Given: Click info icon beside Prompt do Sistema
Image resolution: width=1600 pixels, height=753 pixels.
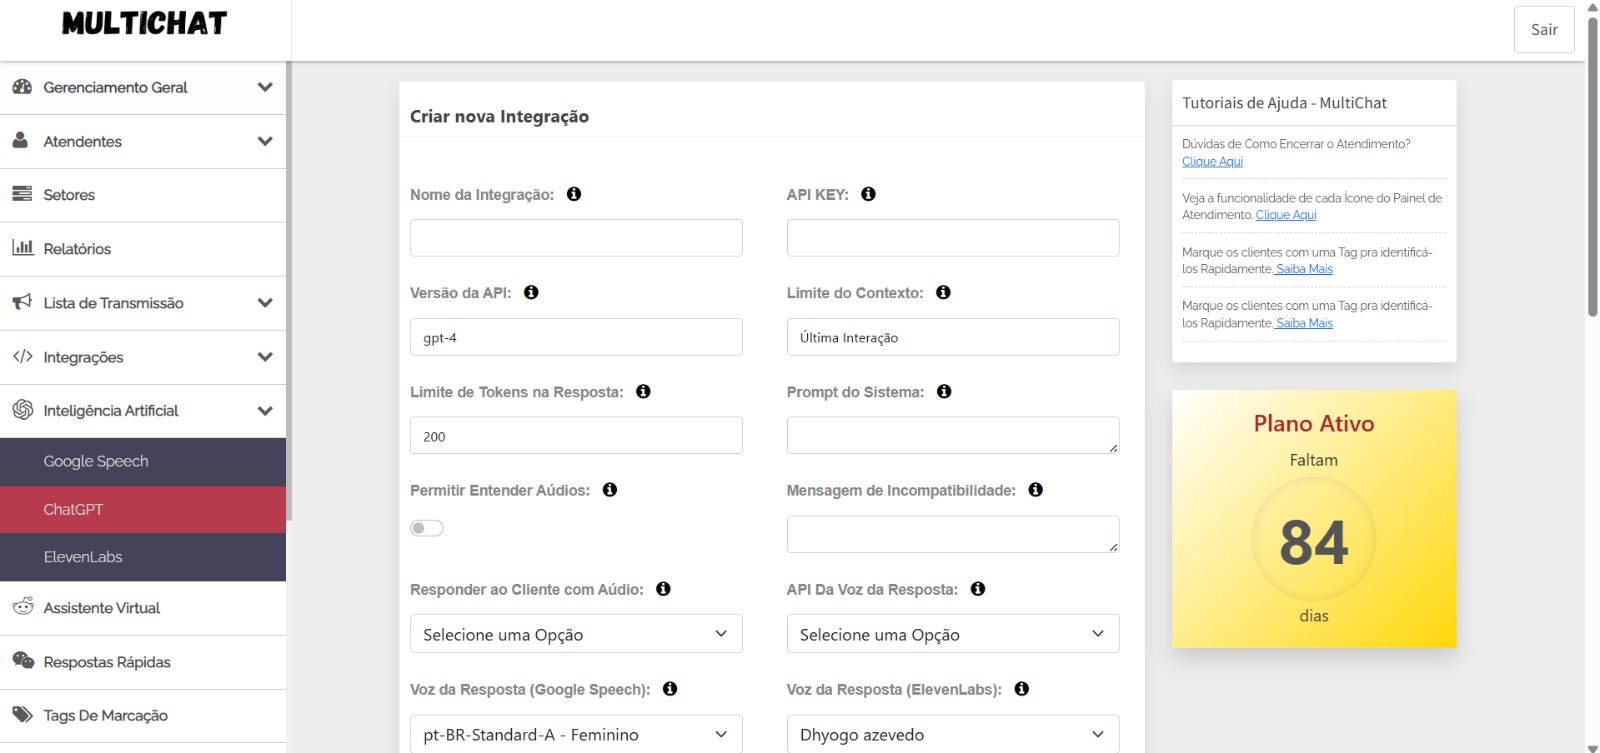Looking at the screenshot, I should [944, 392].
